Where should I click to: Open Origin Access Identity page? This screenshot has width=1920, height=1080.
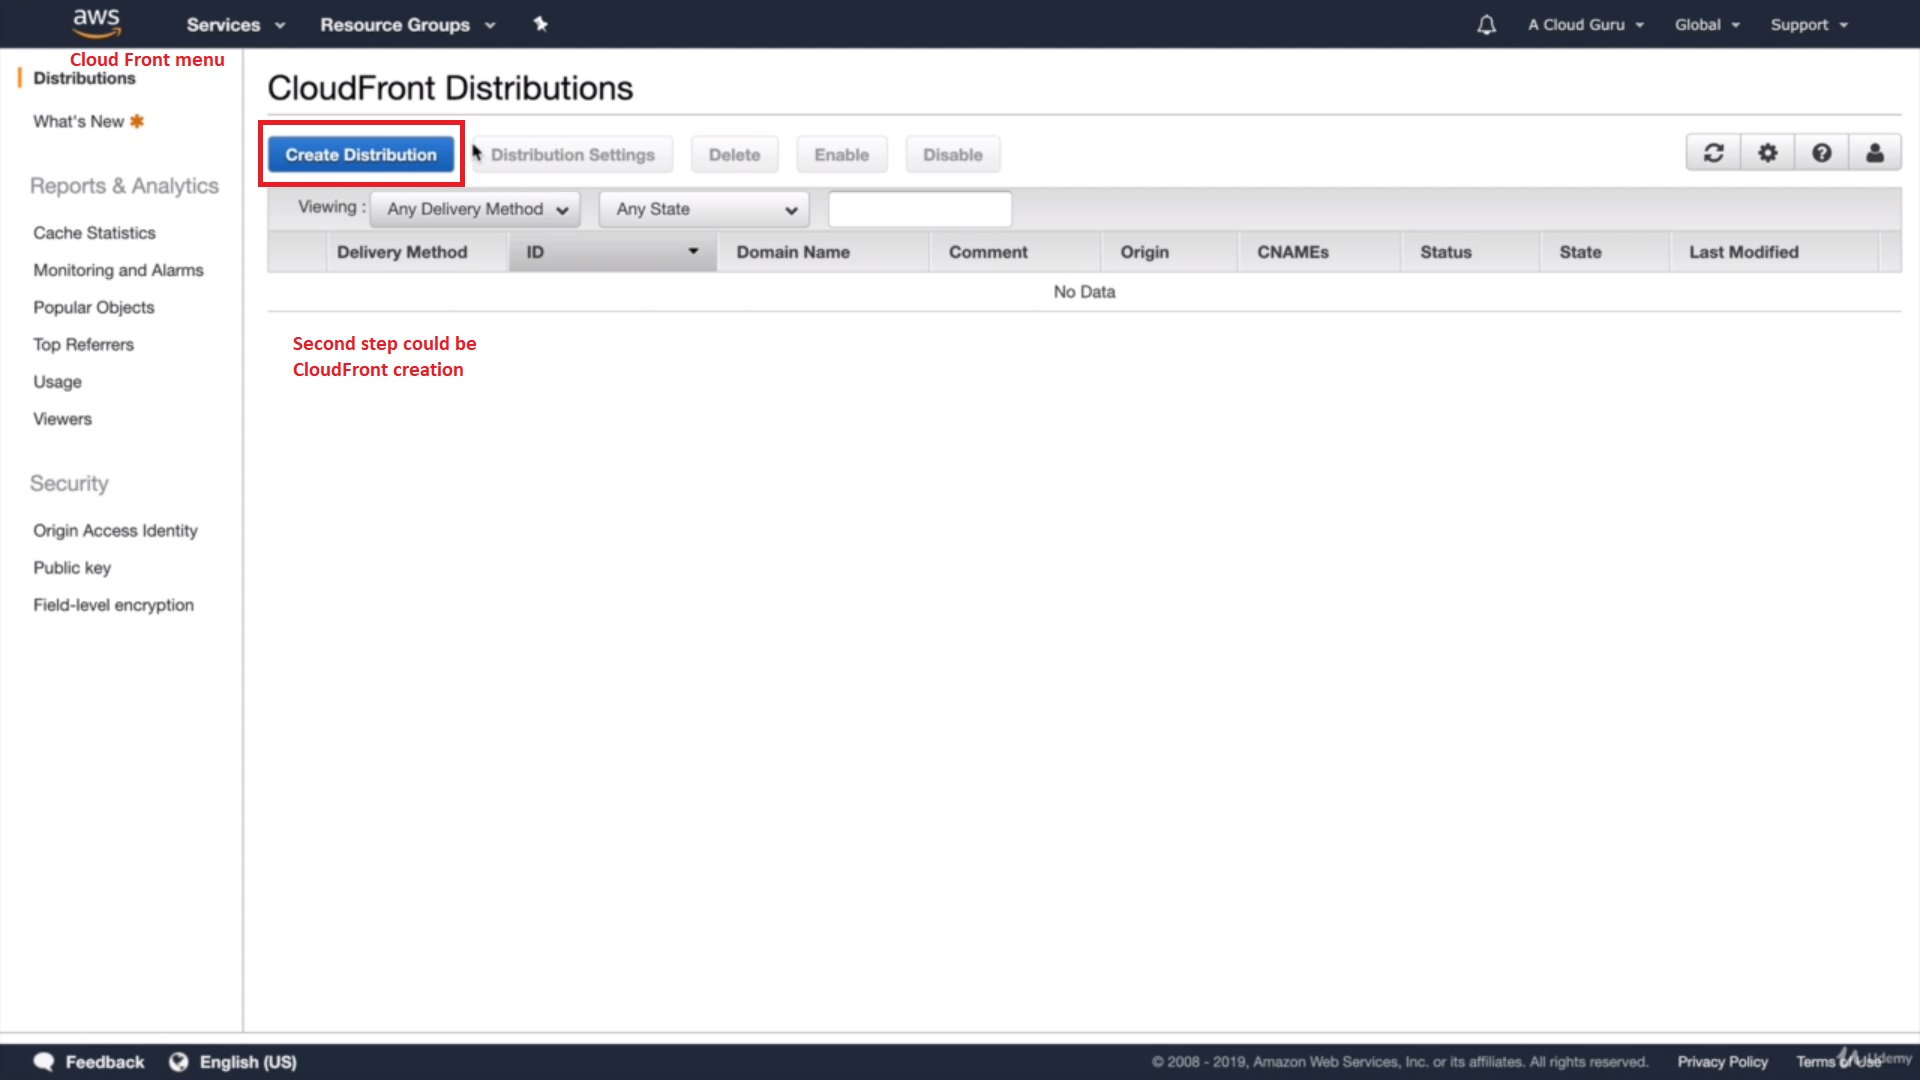(115, 531)
